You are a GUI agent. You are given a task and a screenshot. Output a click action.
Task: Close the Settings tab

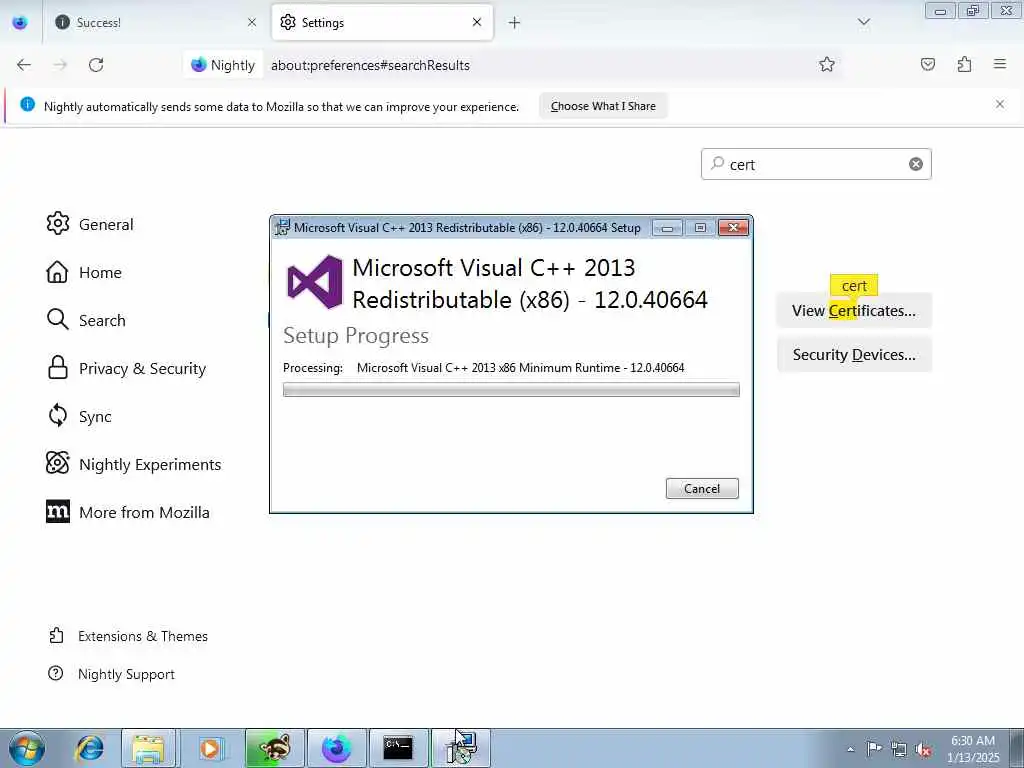[477, 22]
